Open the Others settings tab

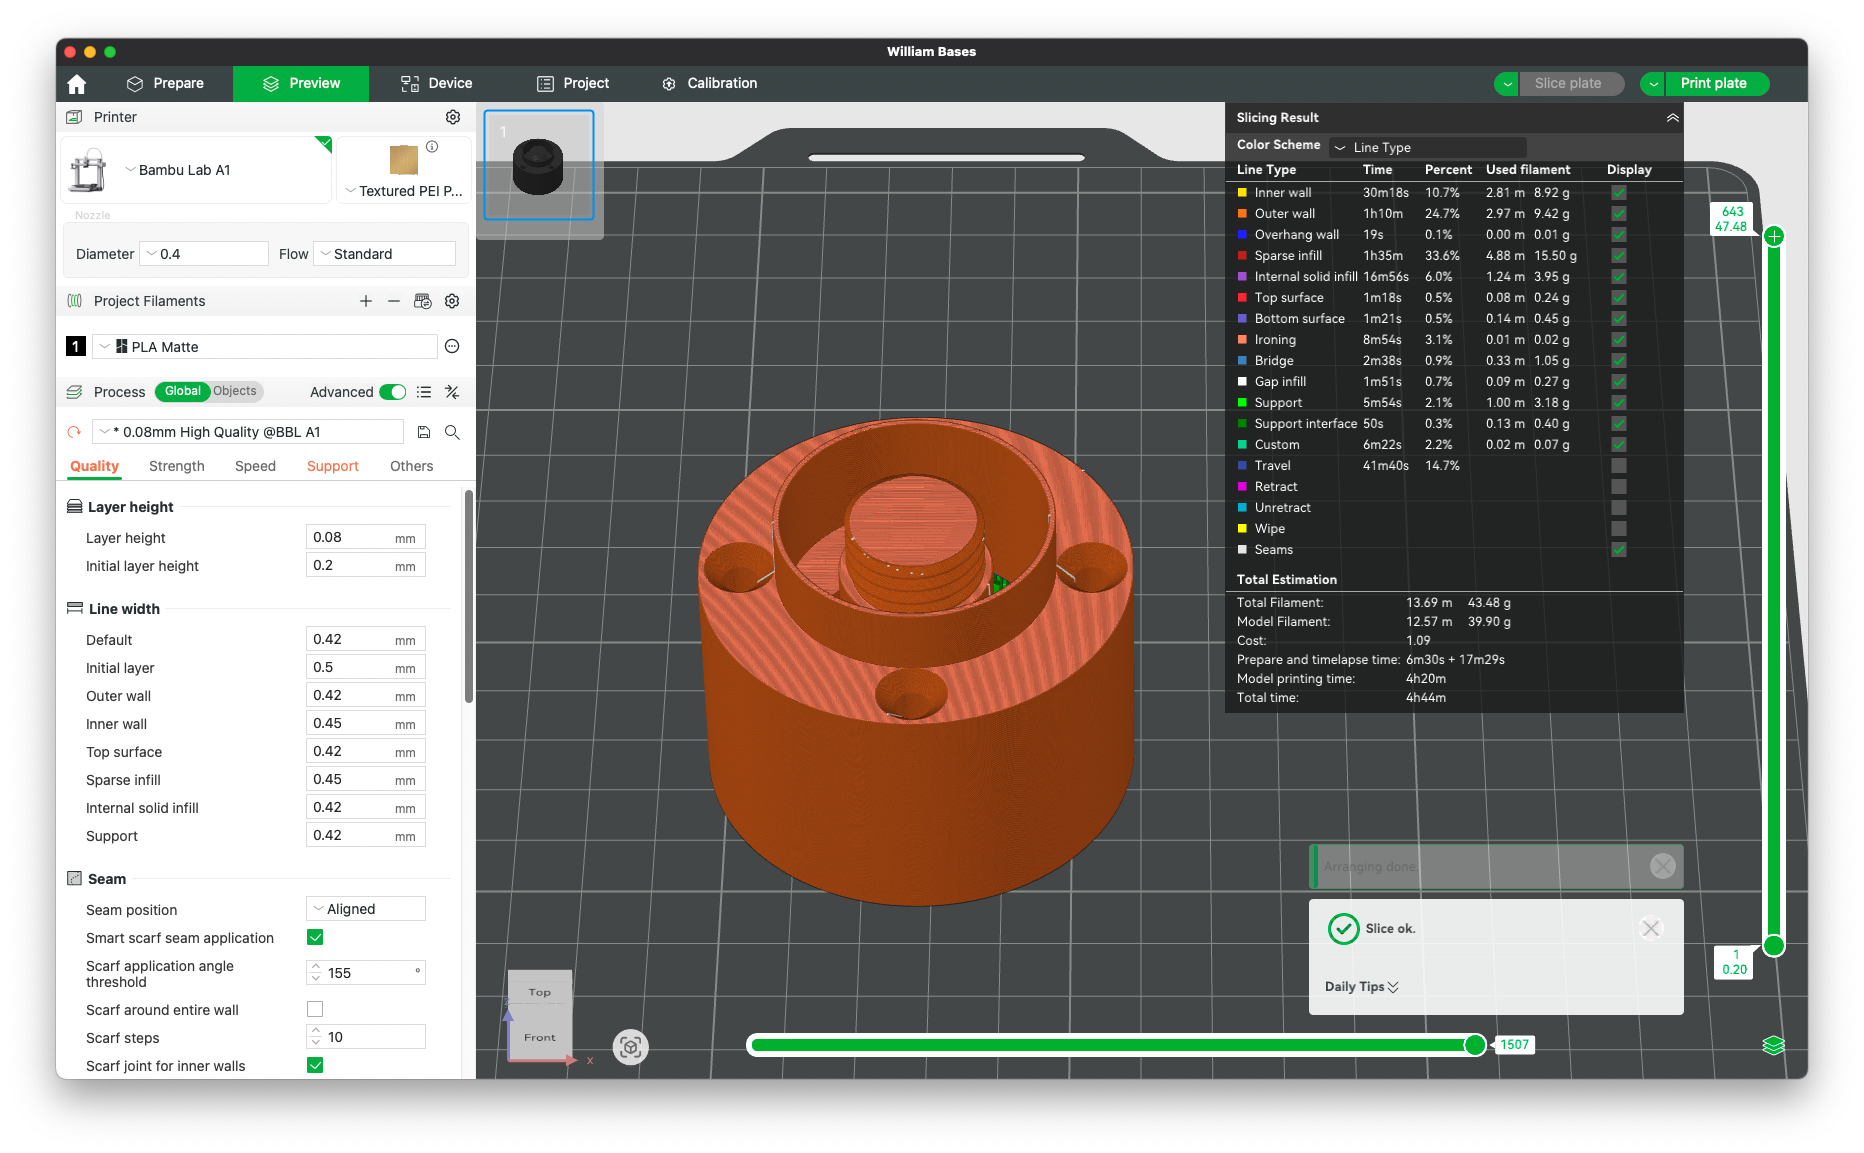(x=412, y=466)
